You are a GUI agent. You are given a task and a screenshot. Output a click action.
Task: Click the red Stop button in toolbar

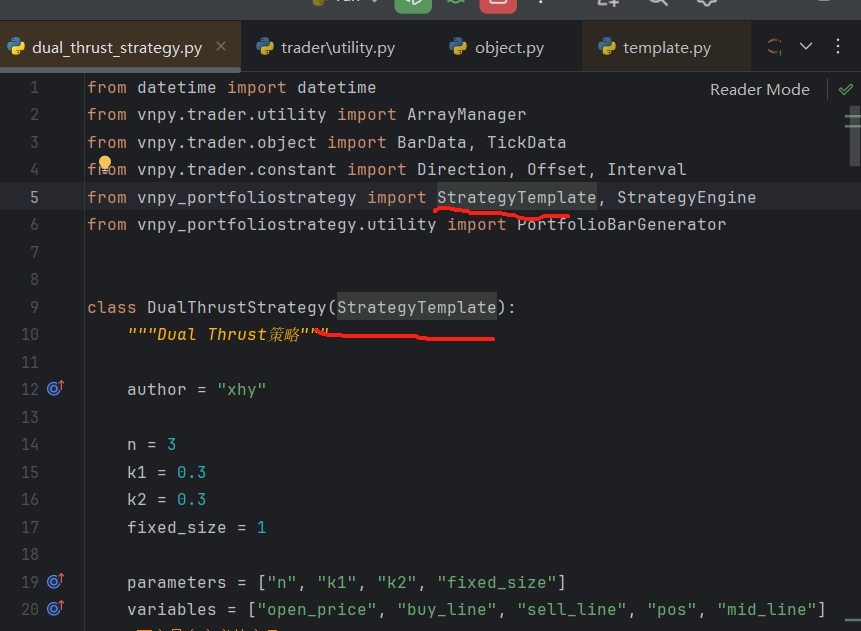coord(498,4)
